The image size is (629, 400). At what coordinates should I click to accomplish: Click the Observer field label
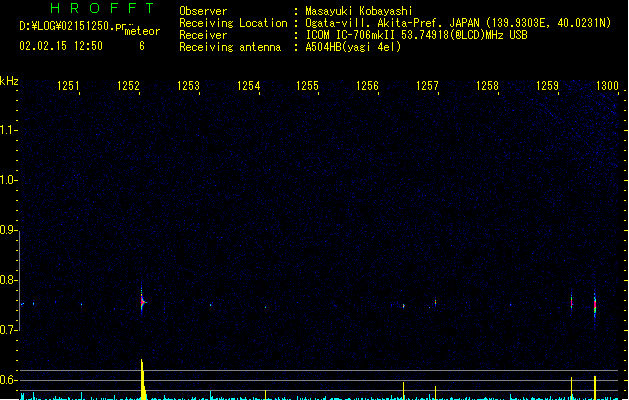point(203,11)
